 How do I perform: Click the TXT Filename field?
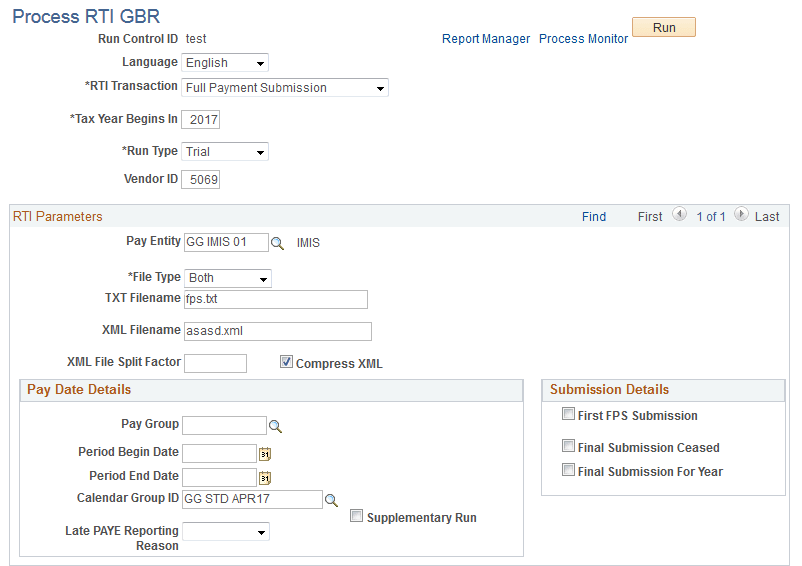276,299
